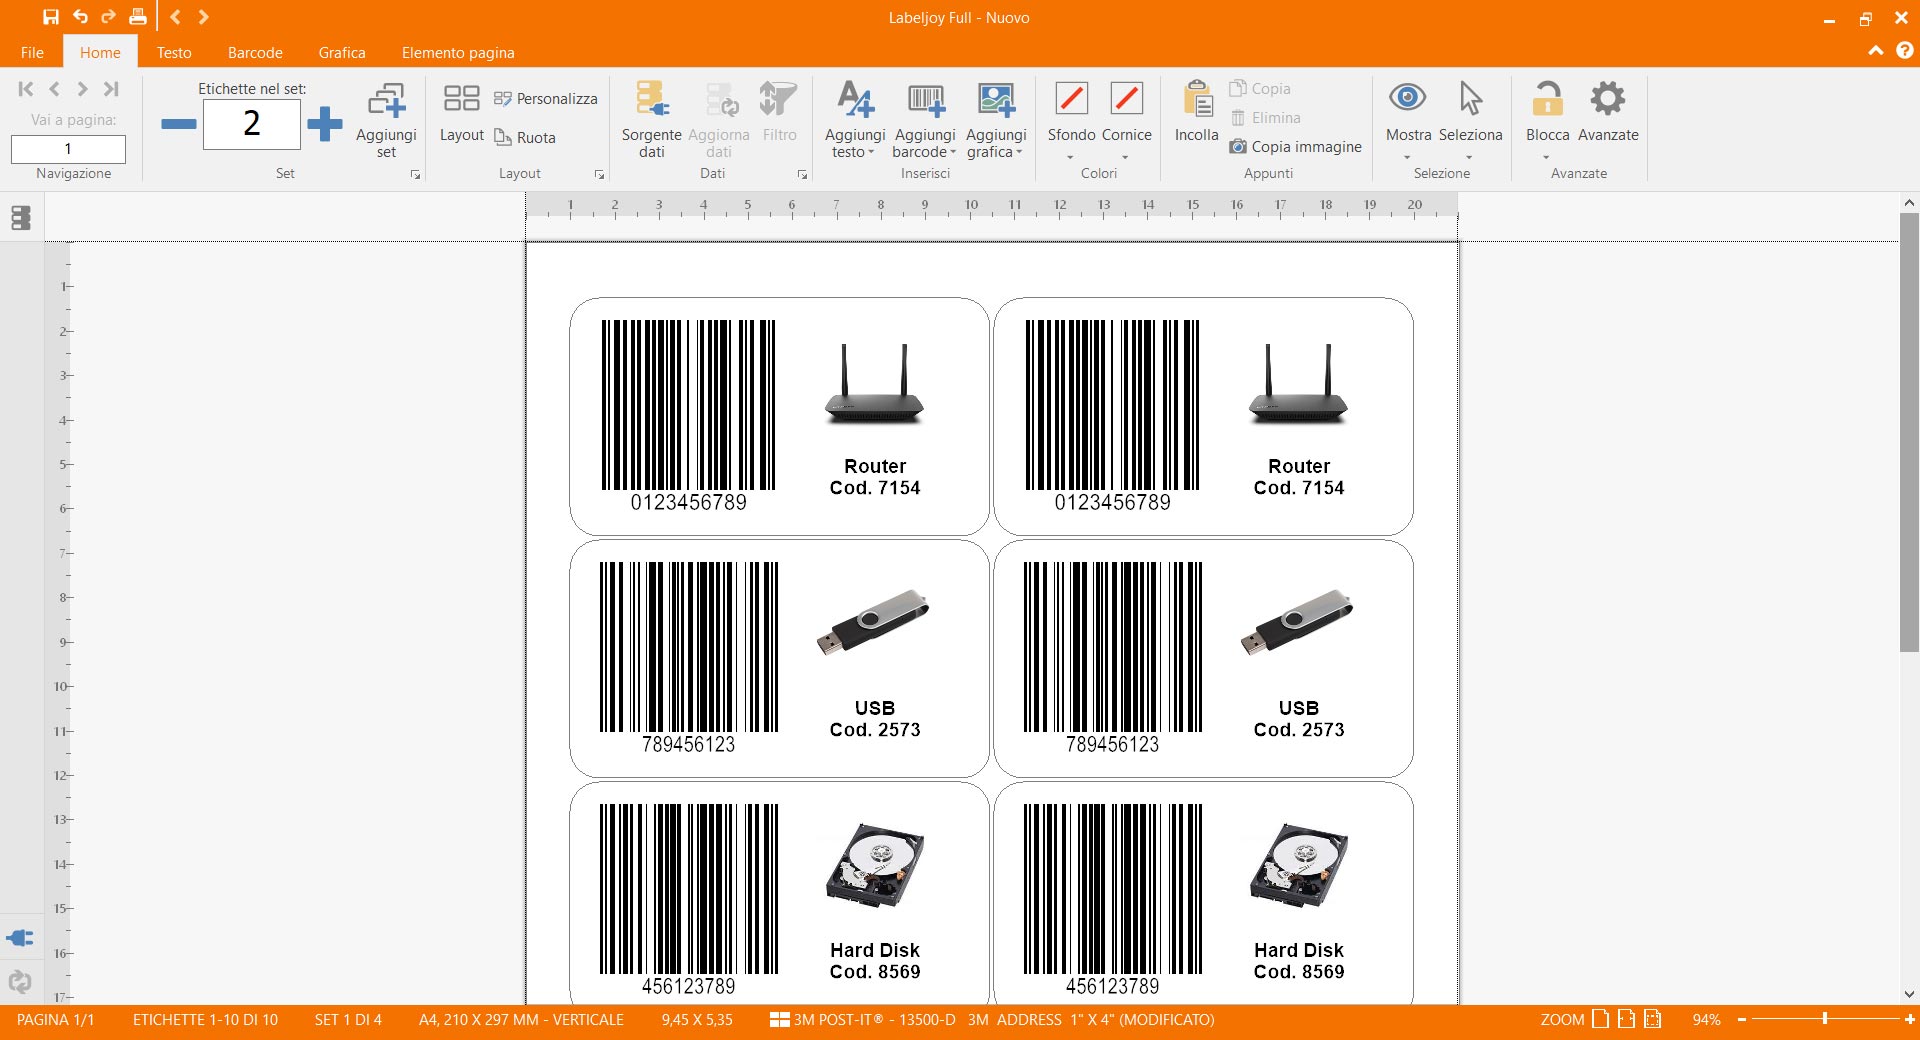The height and width of the screenshot is (1040, 1920).
Task: Open Aggiungi testo dropdown
Action: pyautogui.click(x=855, y=119)
